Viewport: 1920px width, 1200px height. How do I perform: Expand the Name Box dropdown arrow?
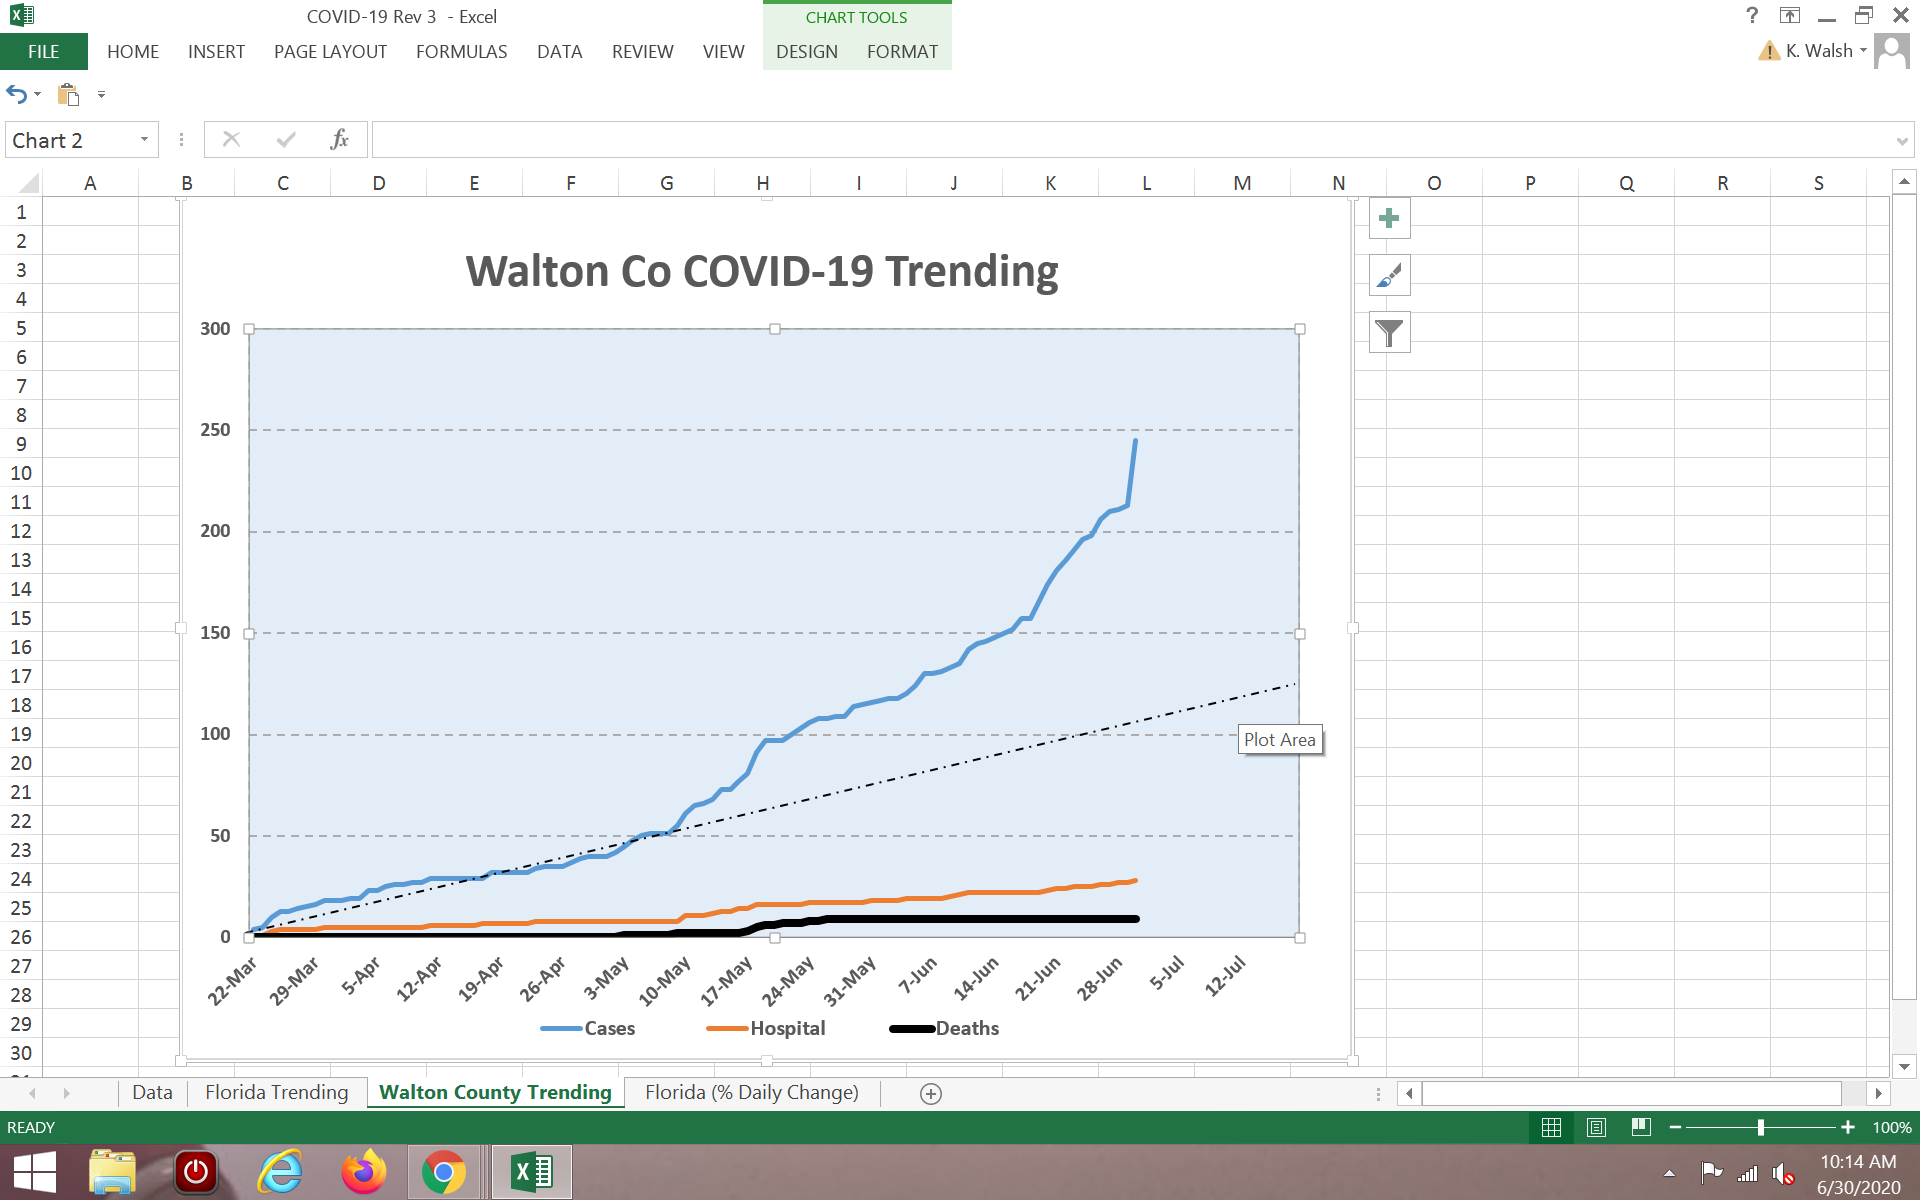144,140
